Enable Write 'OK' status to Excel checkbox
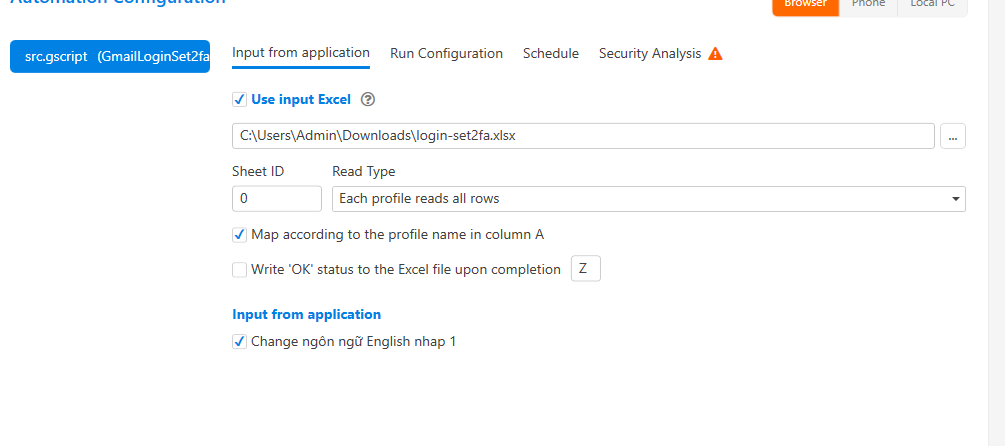This screenshot has height=446, width=1005. pos(239,269)
